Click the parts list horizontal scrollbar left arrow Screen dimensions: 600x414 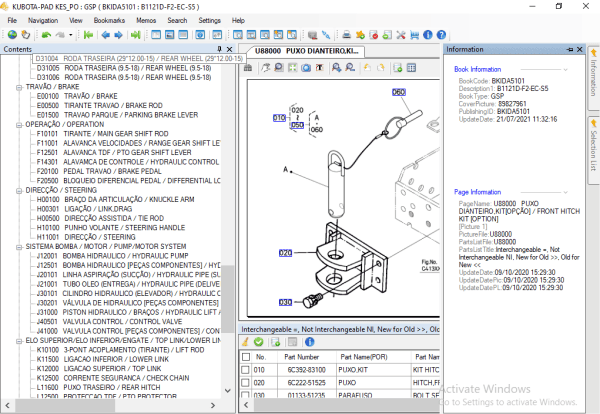tap(246, 405)
